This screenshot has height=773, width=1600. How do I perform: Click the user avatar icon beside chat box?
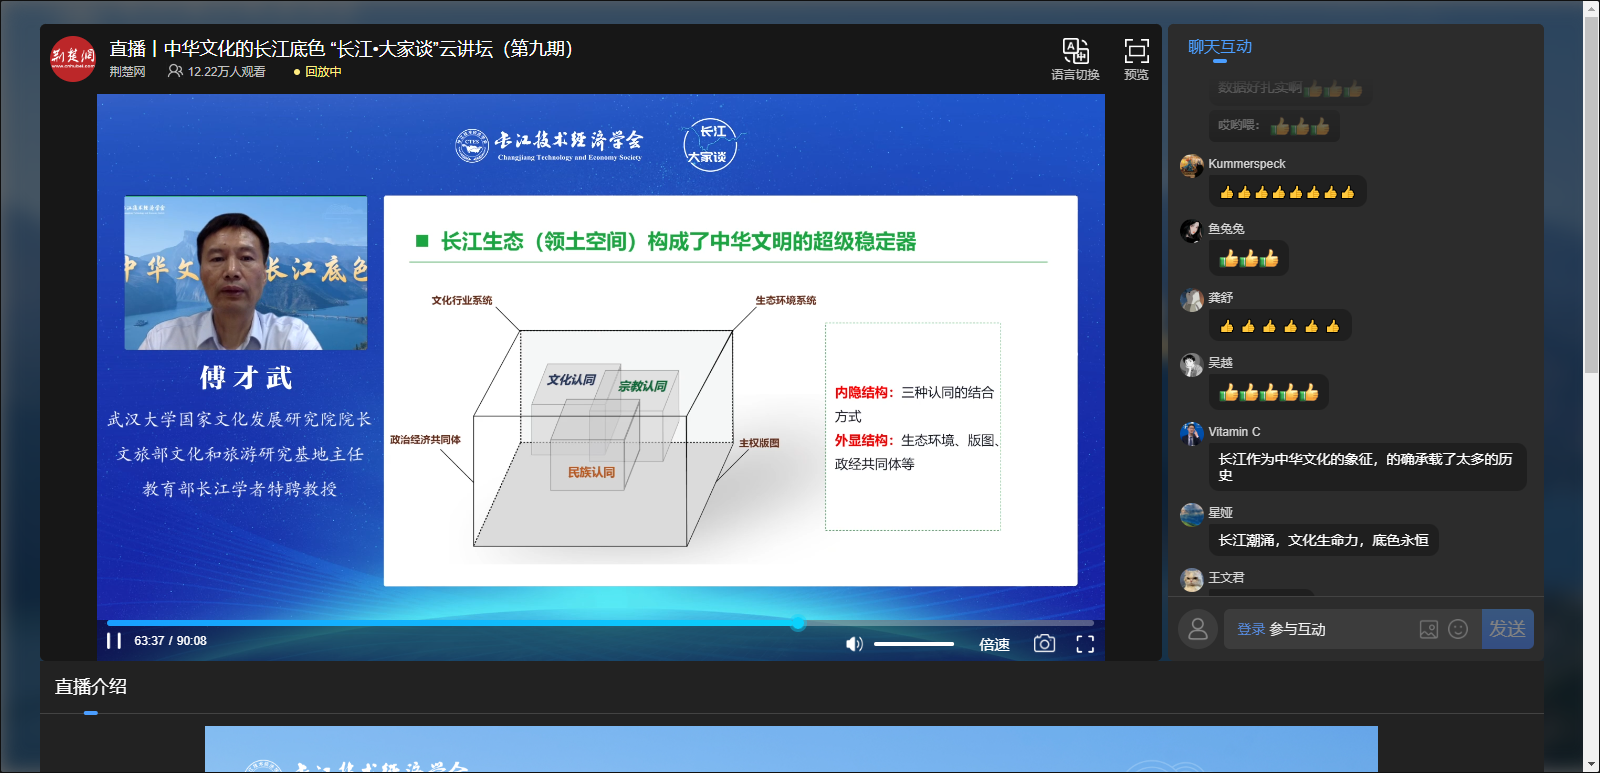point(1197,629)
